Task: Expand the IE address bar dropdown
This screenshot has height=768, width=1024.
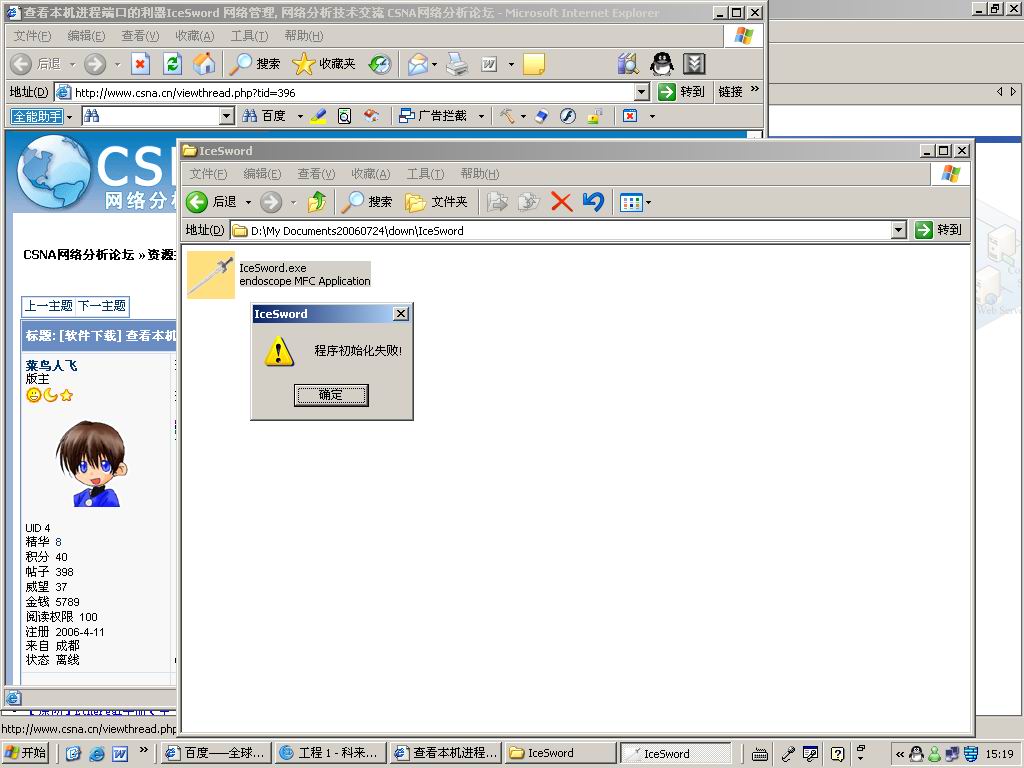Action: click(x=642, y=92)
